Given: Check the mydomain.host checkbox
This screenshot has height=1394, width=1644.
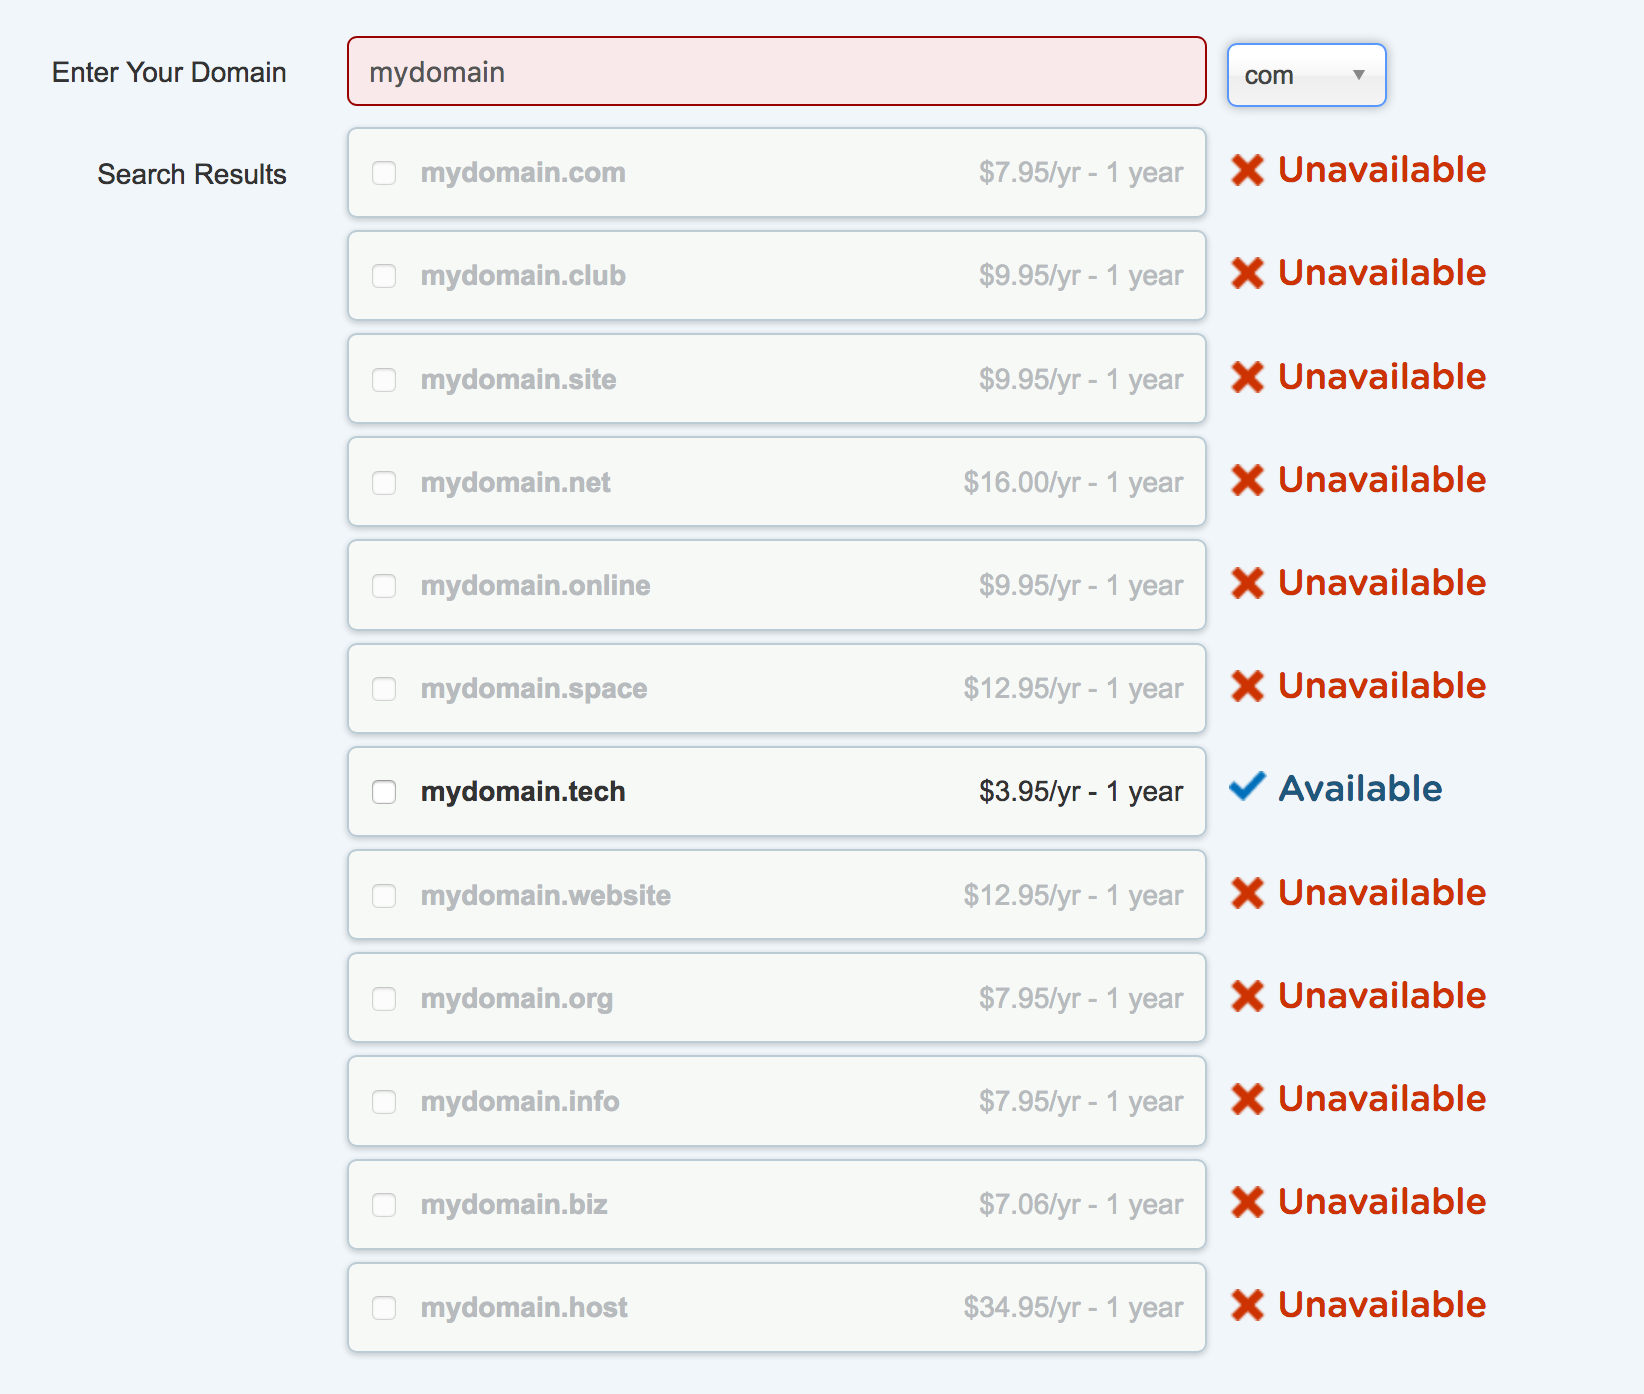Looking at the screenshot, I should click(384, 1308).
